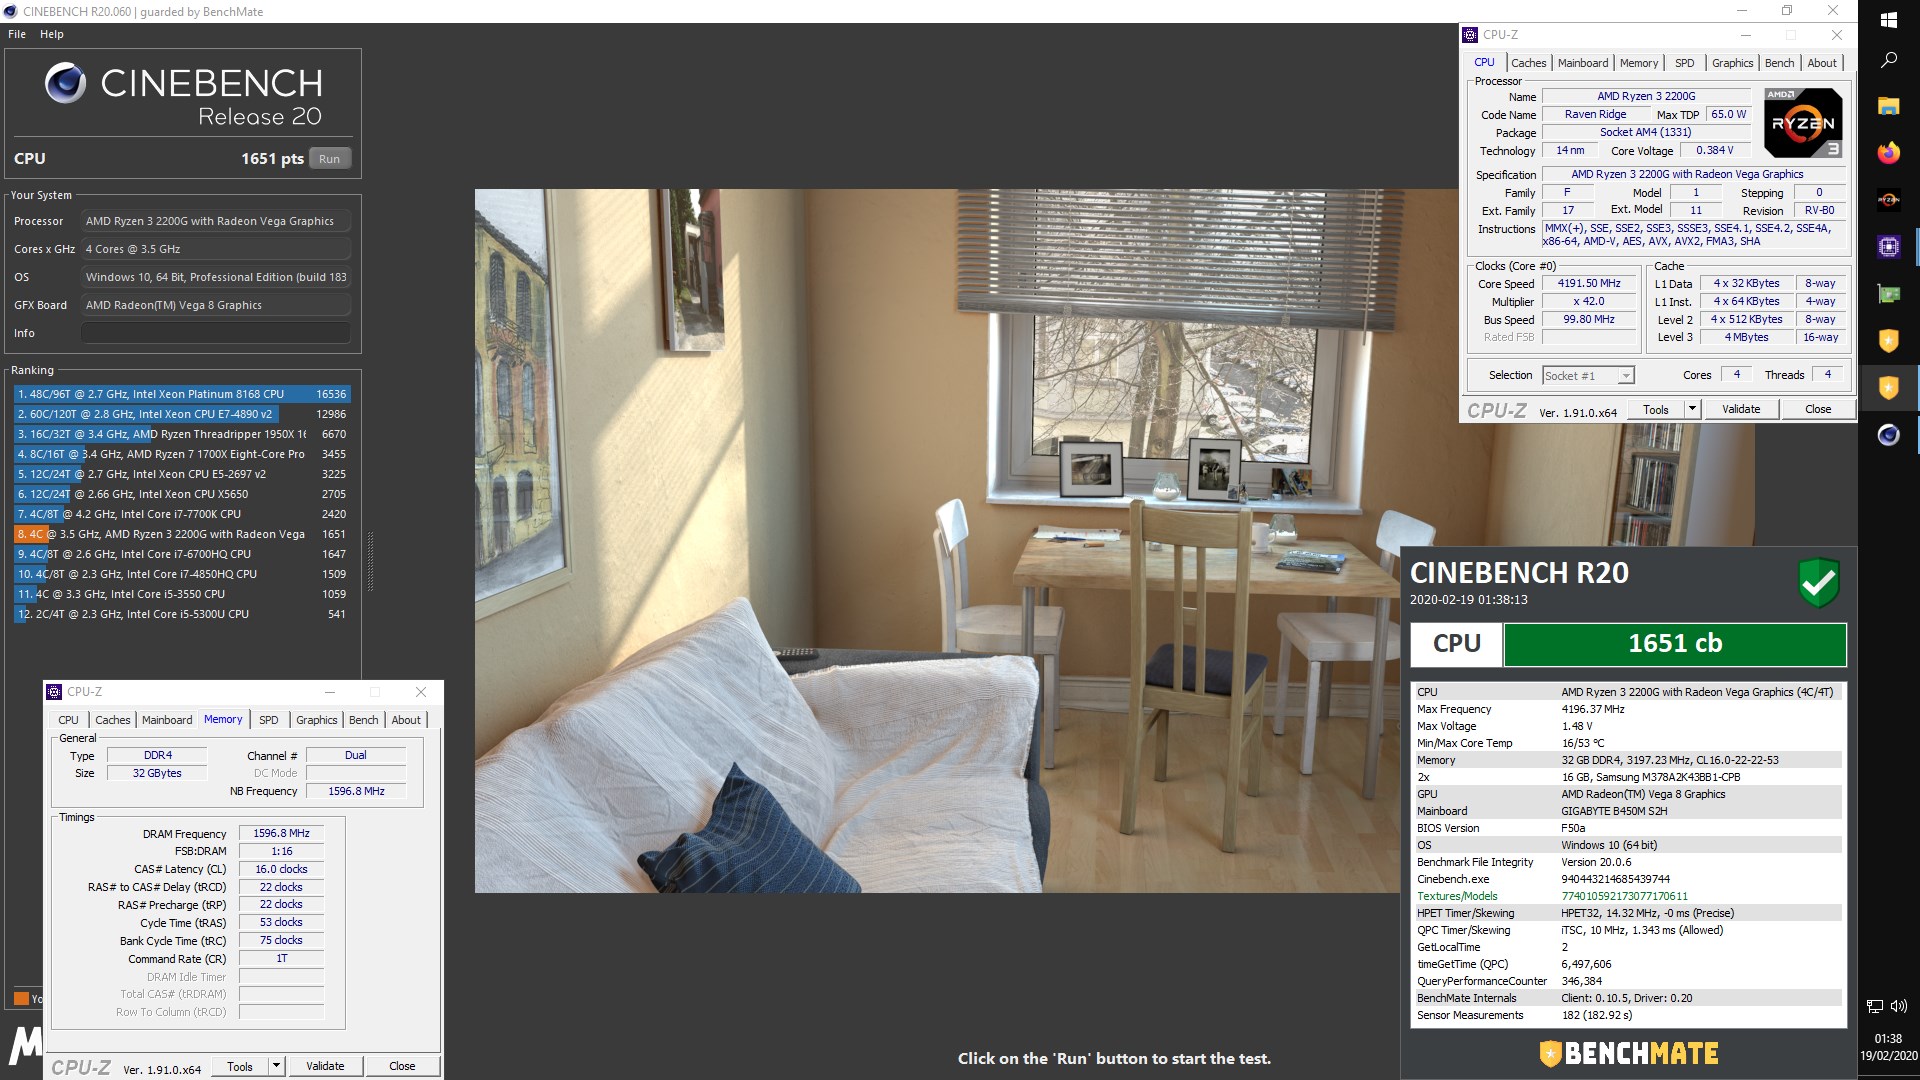The height and width of the screenshot is (1080, 1920).
Task: Click the CPU-Z title icon of the top-right window
Action: [1470, 35]
